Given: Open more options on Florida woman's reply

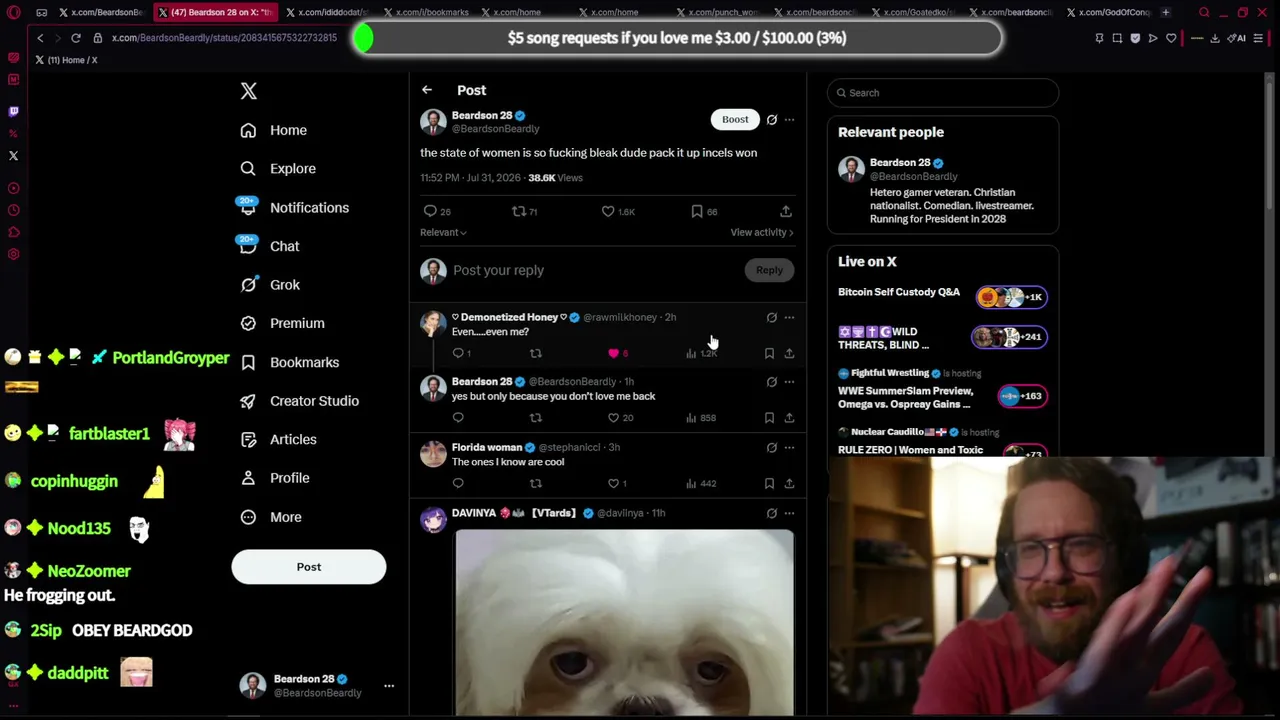Looking at the screenshot, I should (789, 448).
